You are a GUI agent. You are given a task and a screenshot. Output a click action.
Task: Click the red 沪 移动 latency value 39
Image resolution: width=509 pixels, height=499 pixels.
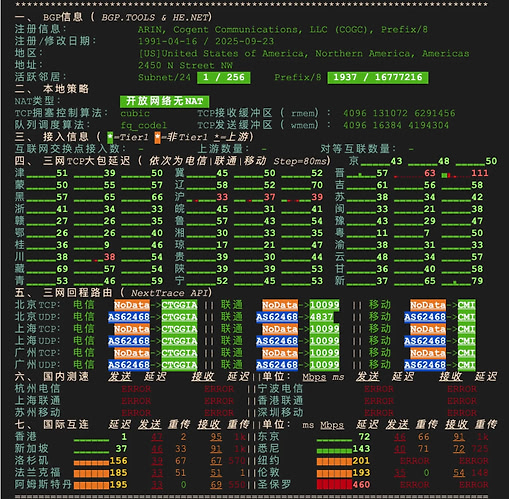[317, 197]
